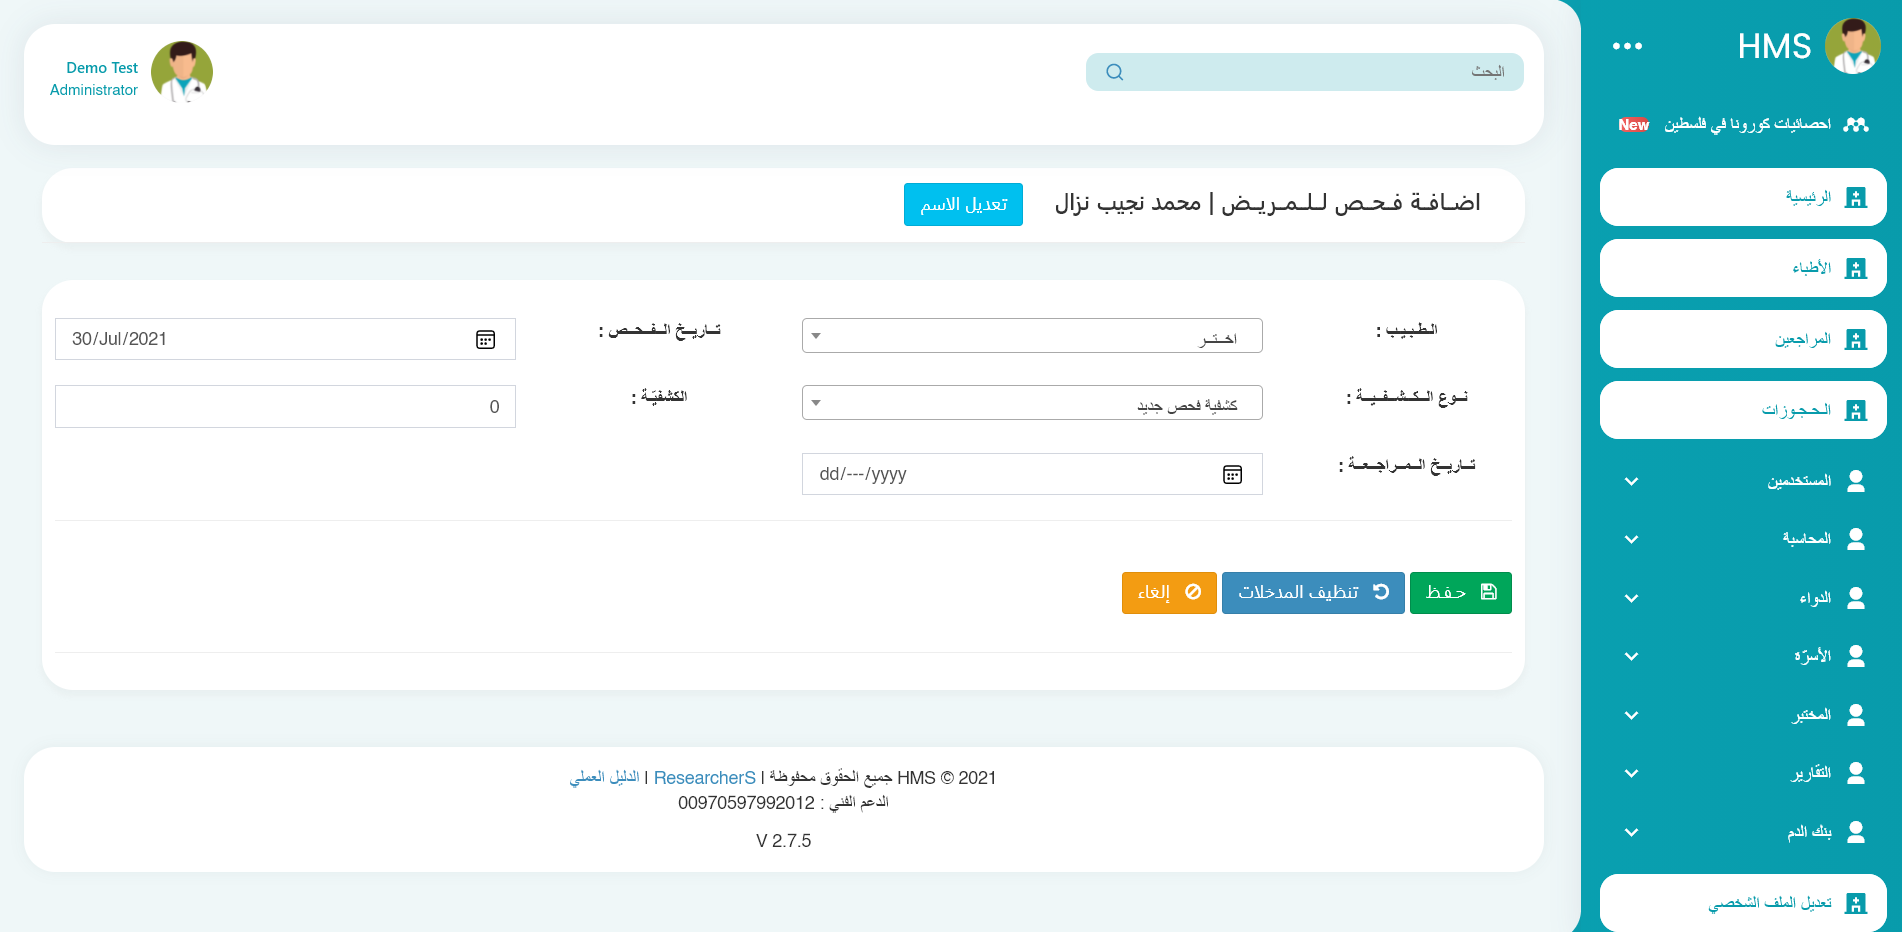1902x932 pixels.
Task: Click the Demo Test administrator avatar
Action: [182, 72]
